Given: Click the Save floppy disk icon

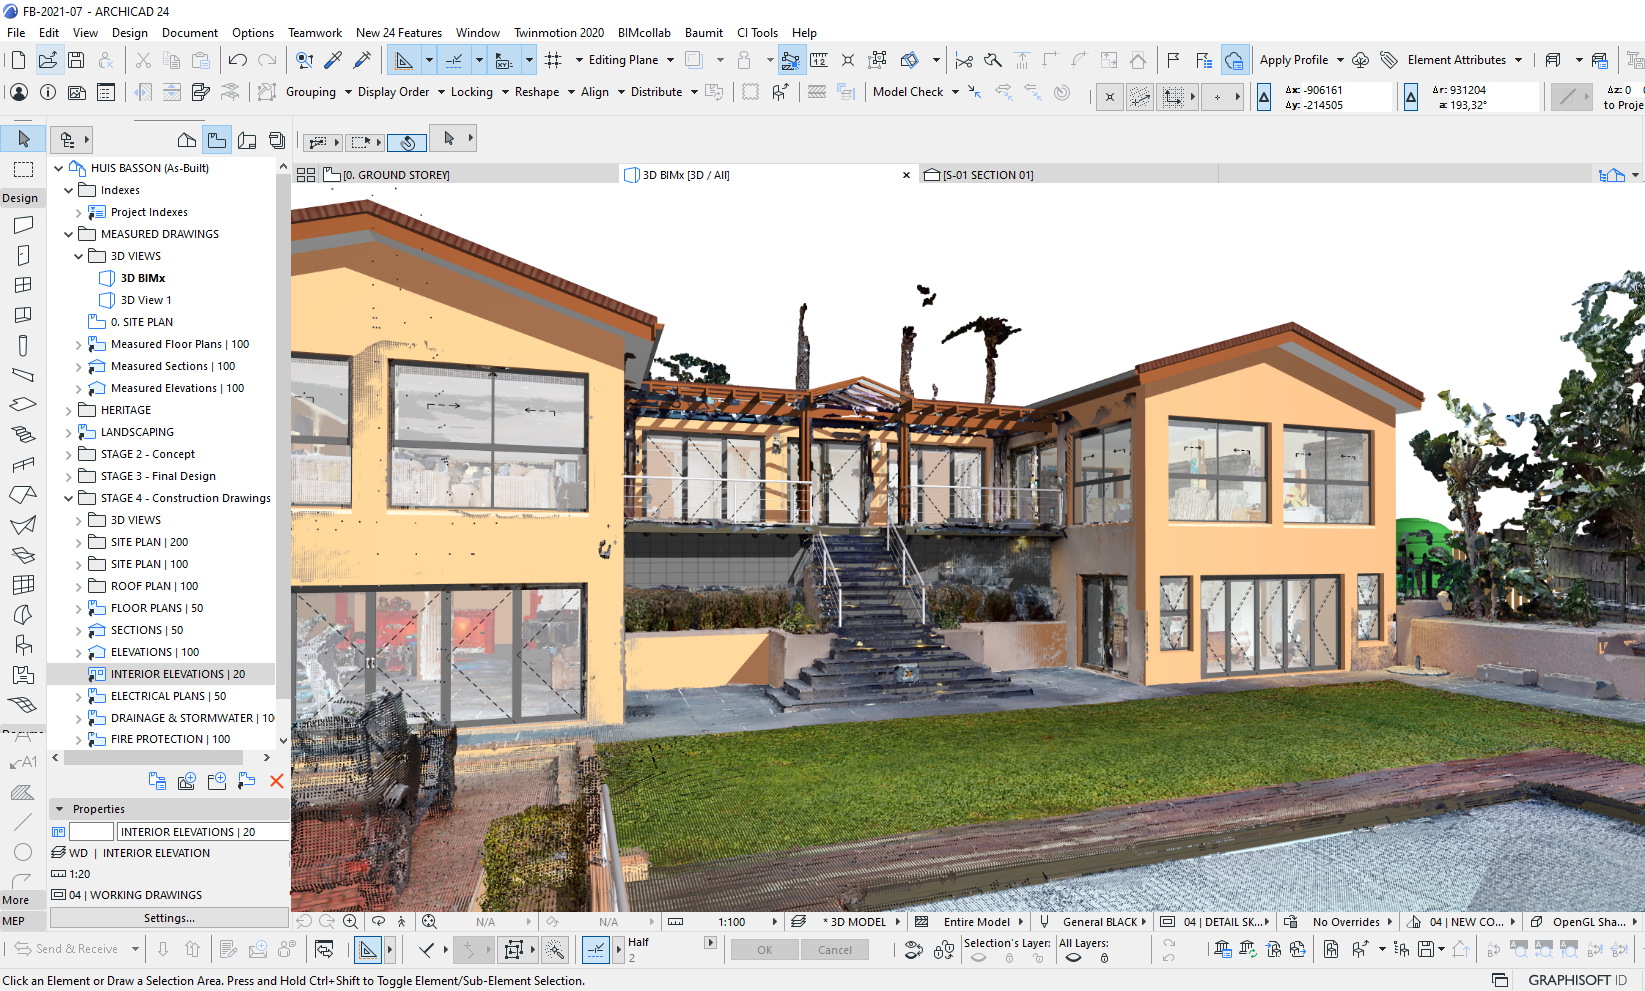Looking at the screenshot, I should tap(76, 60).
